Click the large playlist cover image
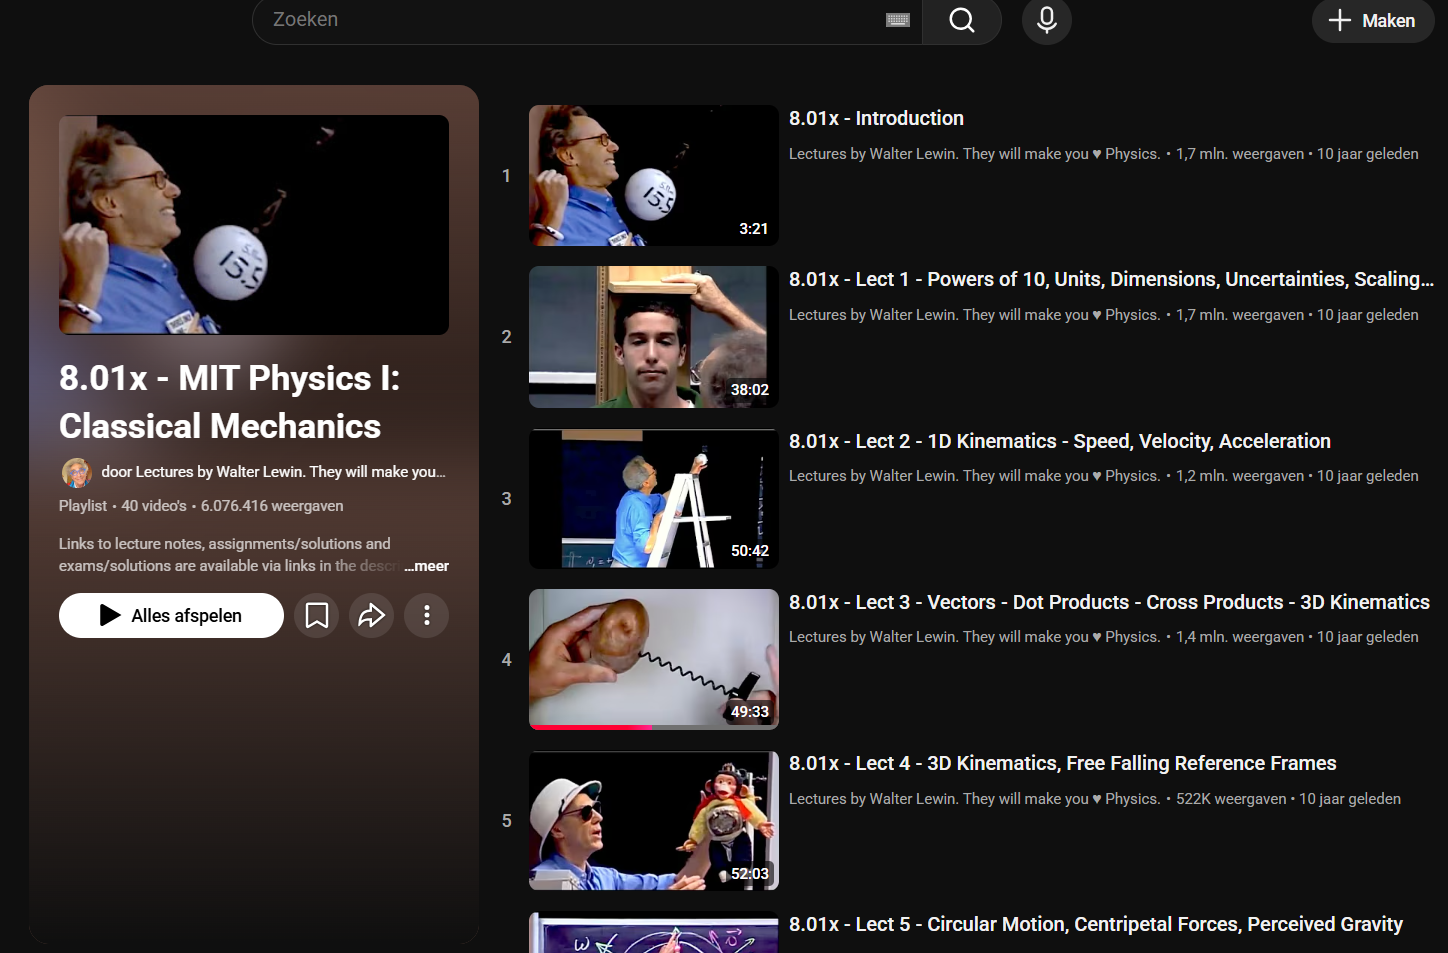1448x953 pixels. pyautogui.click(x=254, y=224)
